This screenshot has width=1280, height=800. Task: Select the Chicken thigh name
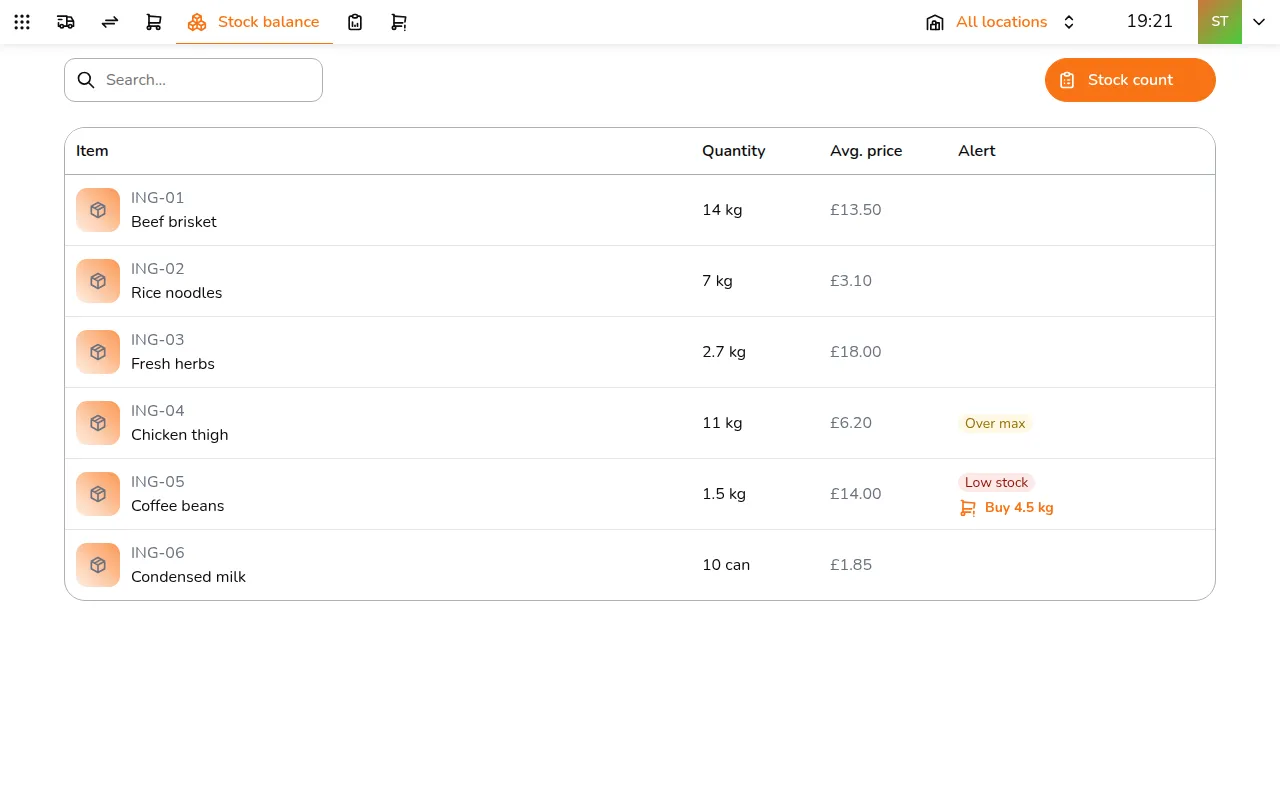click(180, 435)
